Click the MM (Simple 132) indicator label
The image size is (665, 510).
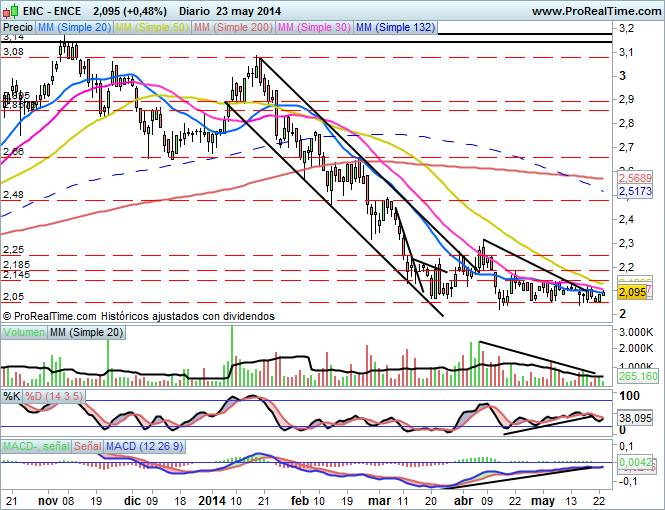click(397, 28)
